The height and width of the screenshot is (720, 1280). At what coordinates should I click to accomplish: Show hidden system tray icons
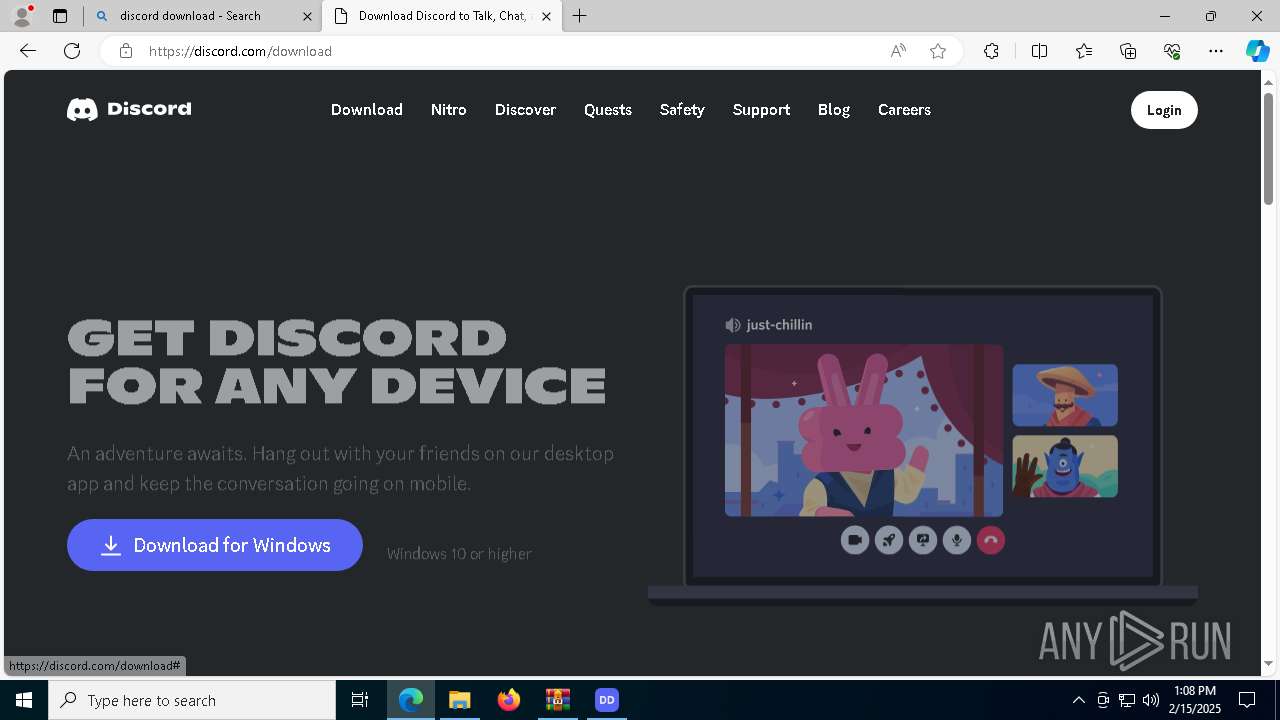(1079, 700)
